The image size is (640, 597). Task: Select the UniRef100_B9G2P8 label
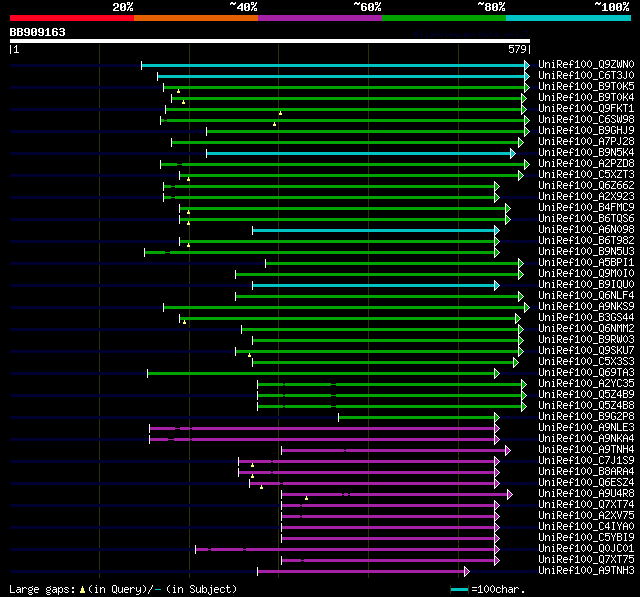click(x=586, y=417)
